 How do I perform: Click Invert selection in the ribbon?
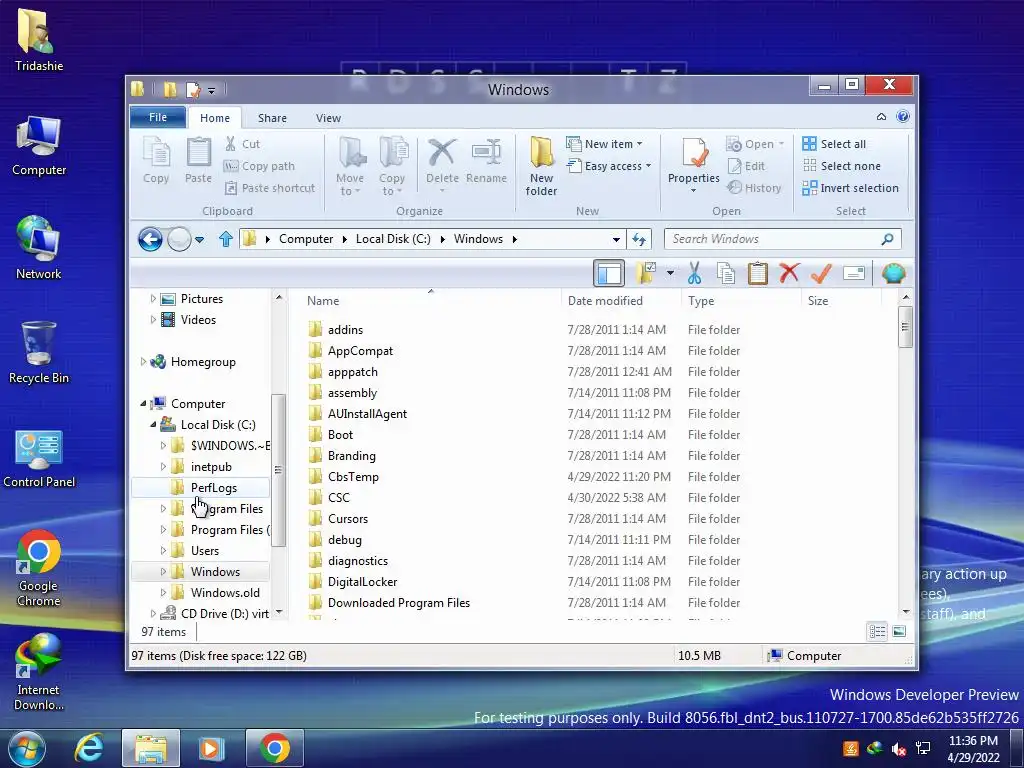[850, 188]
